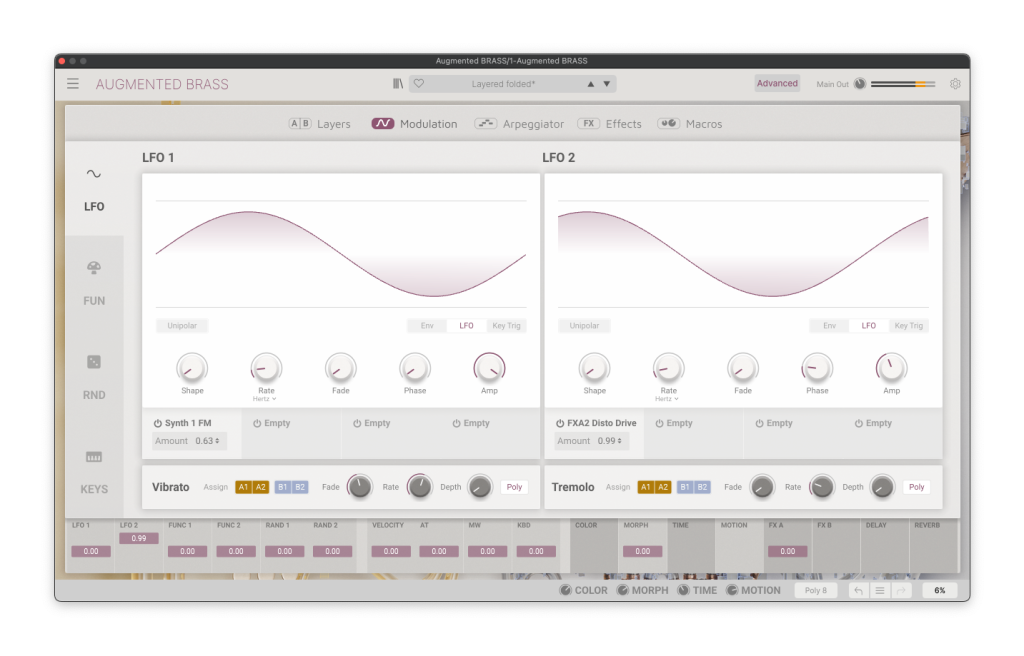Click the undo arrow in bottom bar
Screen dimensions: 1024x656
pyautogui.click(x=858, y=591)
